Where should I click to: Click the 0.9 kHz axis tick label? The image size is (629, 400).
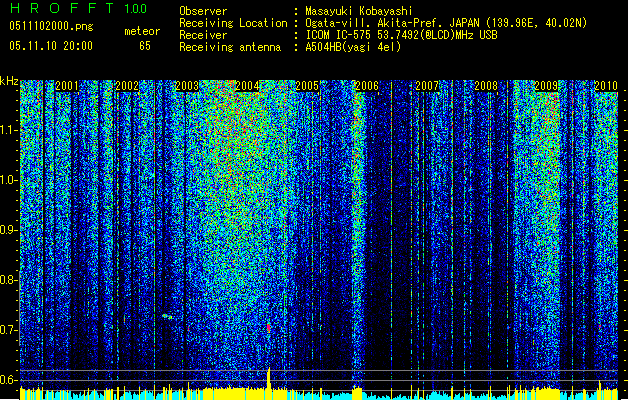9,230
